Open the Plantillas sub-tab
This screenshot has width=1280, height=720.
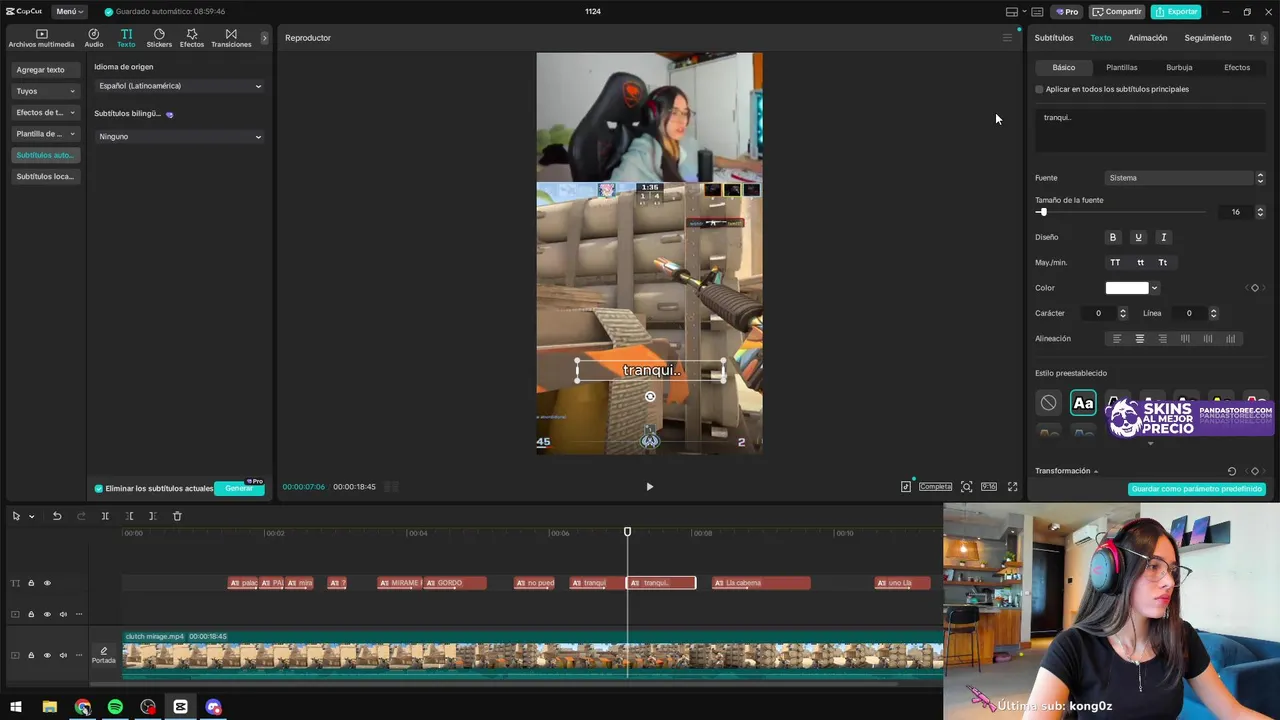click(x=1122, y=67)
